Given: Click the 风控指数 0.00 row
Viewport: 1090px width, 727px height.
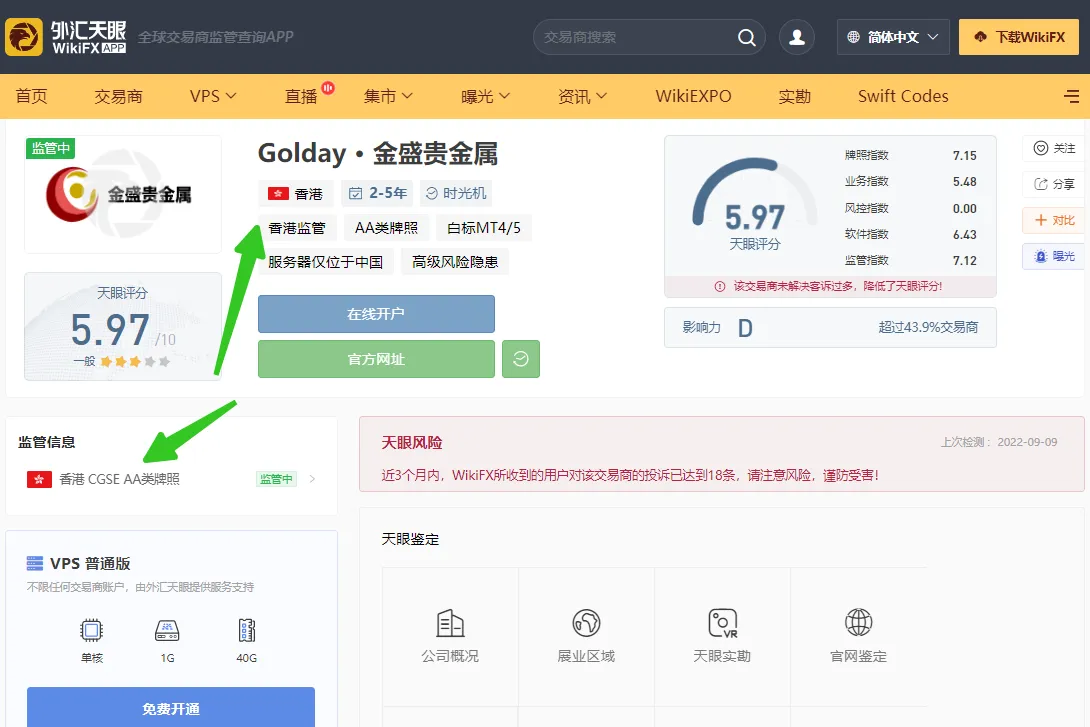Looking at the screenshot, I should (x=911, y=208).
